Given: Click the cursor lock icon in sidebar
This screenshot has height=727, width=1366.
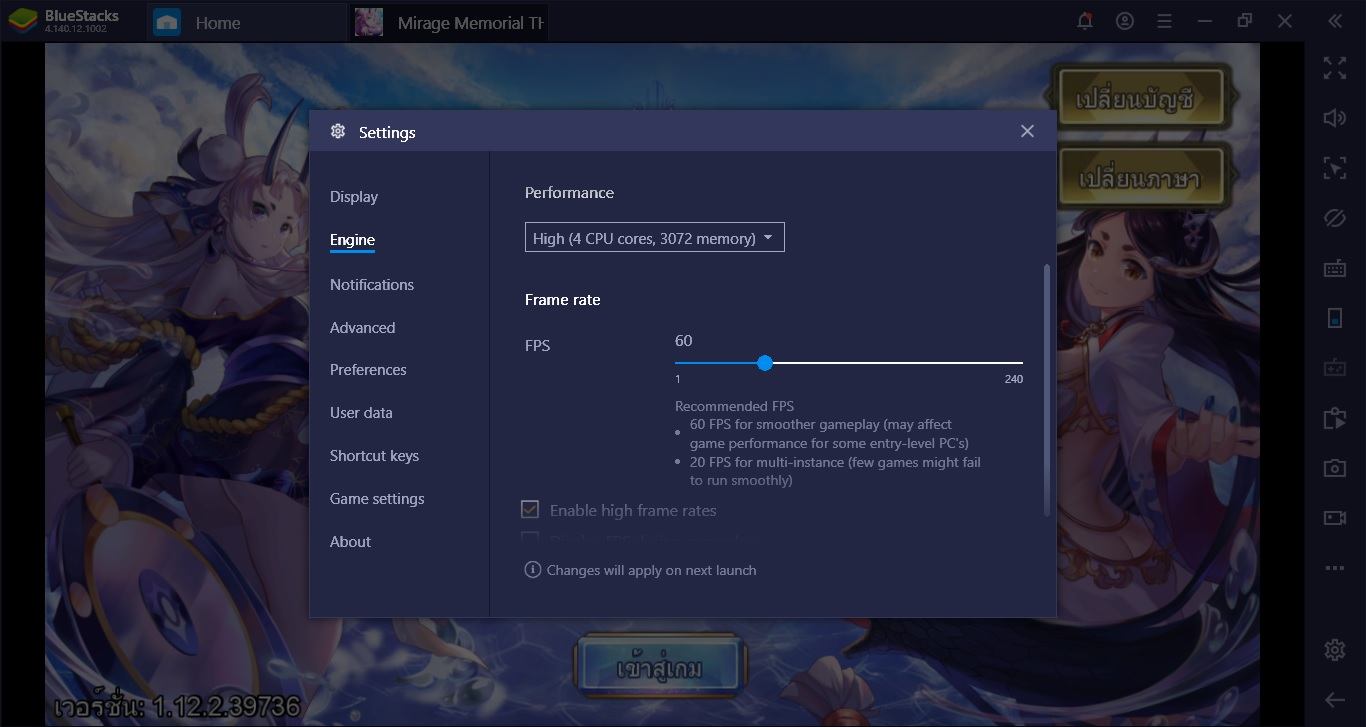Looking at the screenshot, I should 1335,168.
